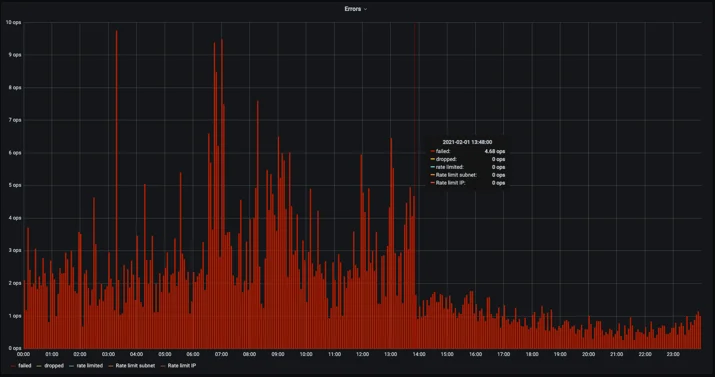Click the '3 ops' y-axis label
The width and height of the screenshot is (715, 377).
pyautogui.click(x=14, y=250)
